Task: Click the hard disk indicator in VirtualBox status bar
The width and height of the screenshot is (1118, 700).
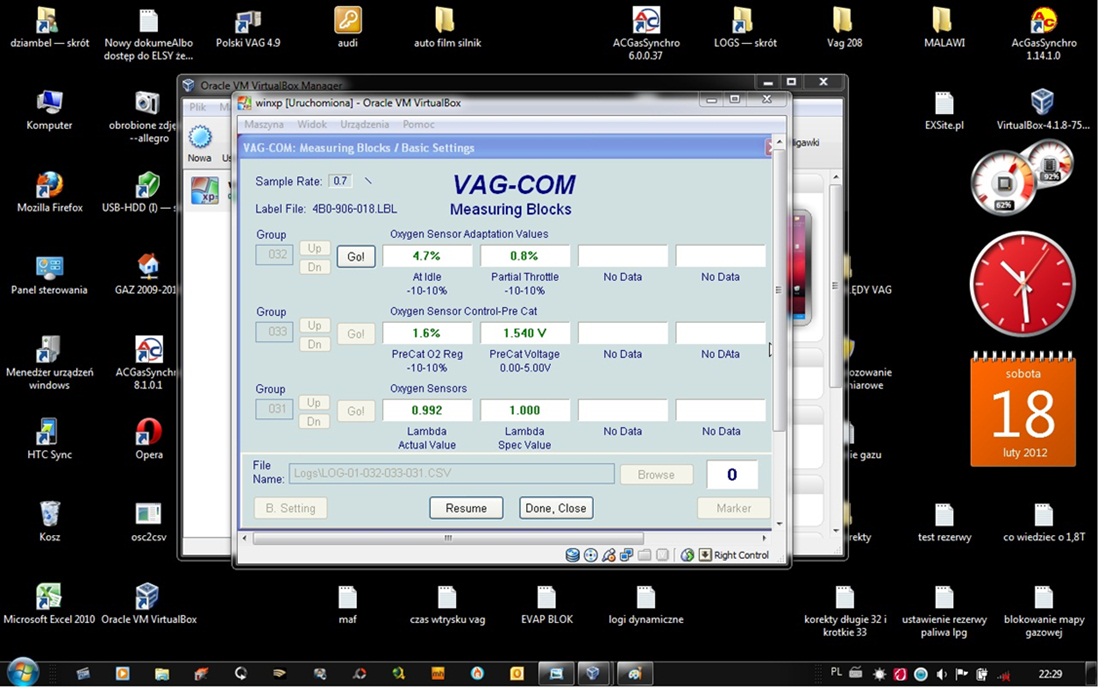Action: point(572,555)
